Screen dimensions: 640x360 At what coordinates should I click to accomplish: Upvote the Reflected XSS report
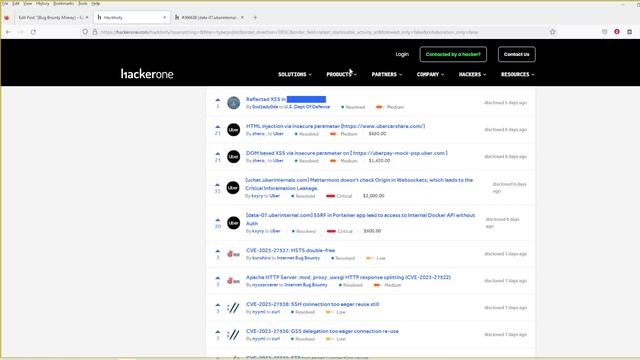click(x=218, y=100)
